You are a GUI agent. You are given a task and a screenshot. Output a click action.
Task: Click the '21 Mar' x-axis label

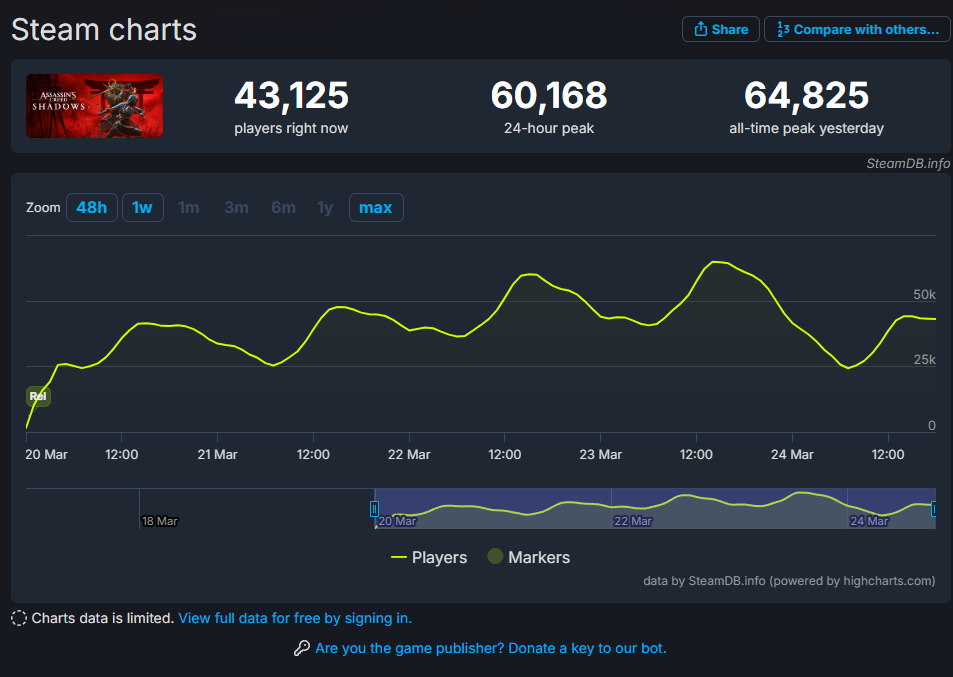[x=218, y=455]
